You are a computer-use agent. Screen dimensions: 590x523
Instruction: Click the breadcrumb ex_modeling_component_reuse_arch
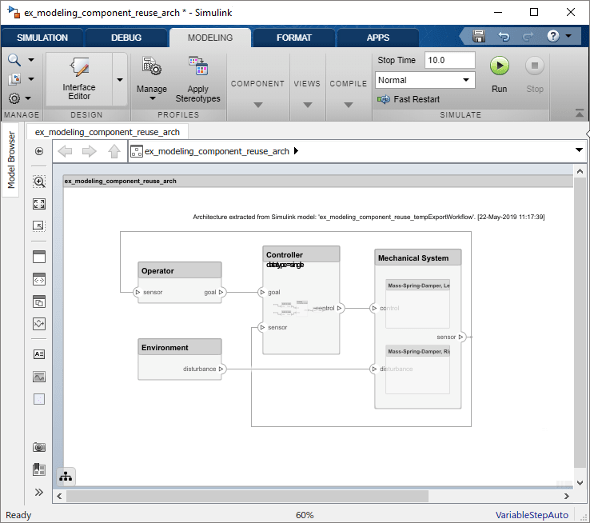[217, 151]
